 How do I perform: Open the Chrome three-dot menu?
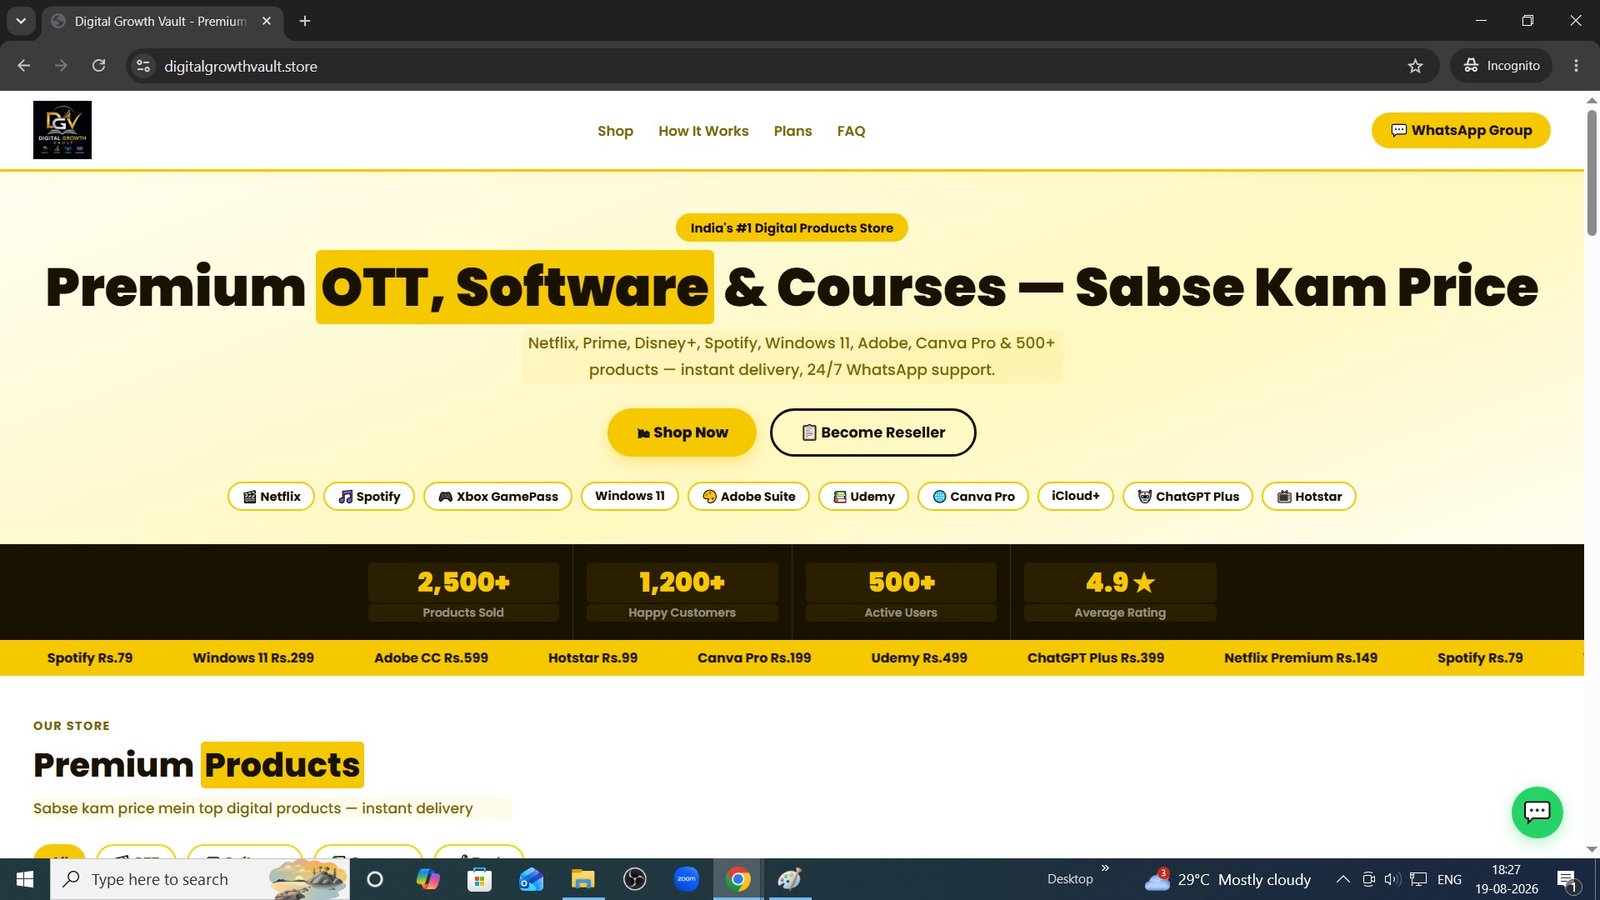pyautogui.click(x=1576, y=66)
